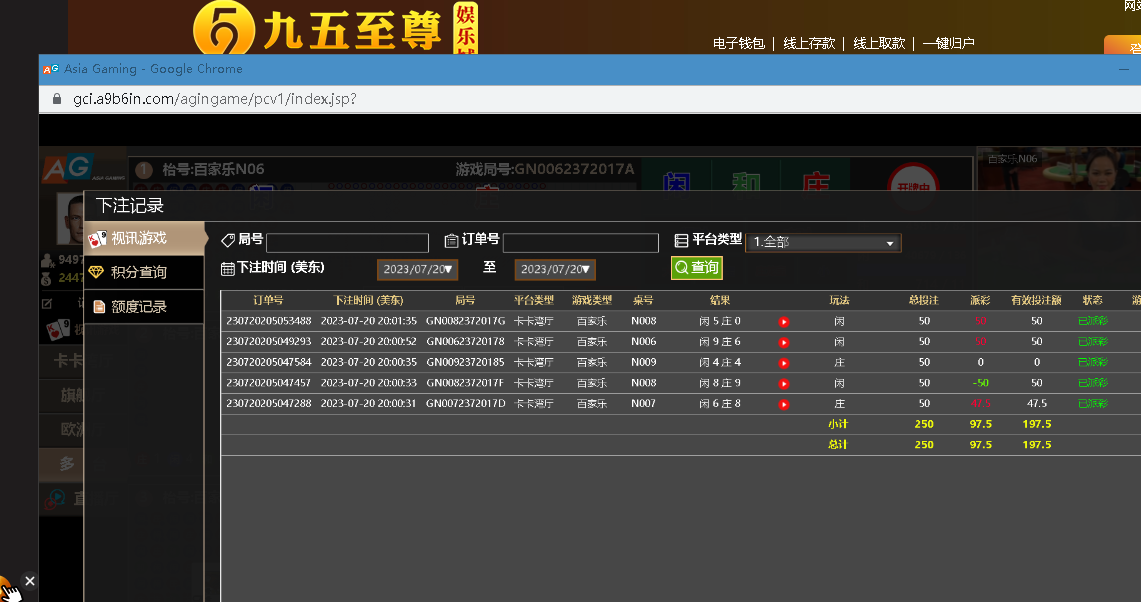
Task: Open the end date picker after 至
Action: [x=554, y=269]
